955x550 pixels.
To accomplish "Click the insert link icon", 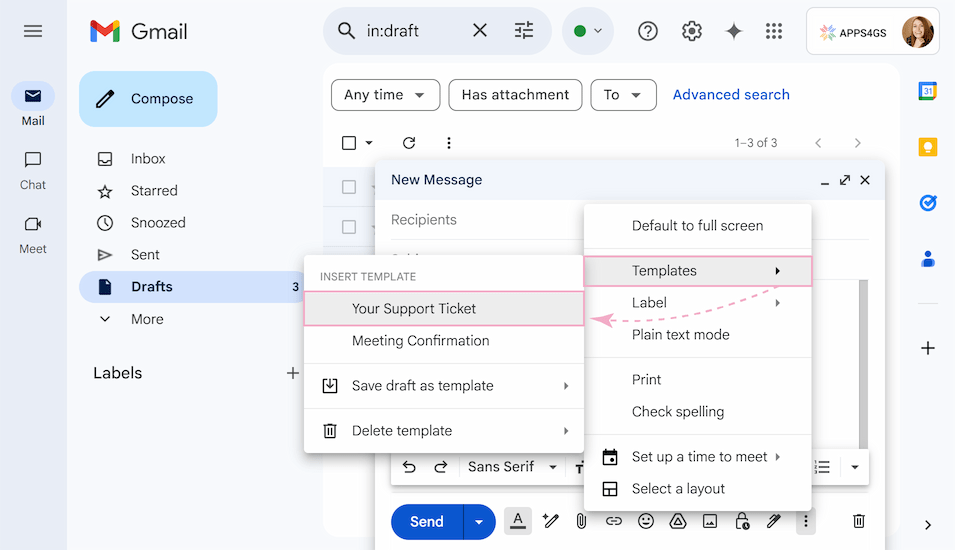I will [x=614, y=521].
